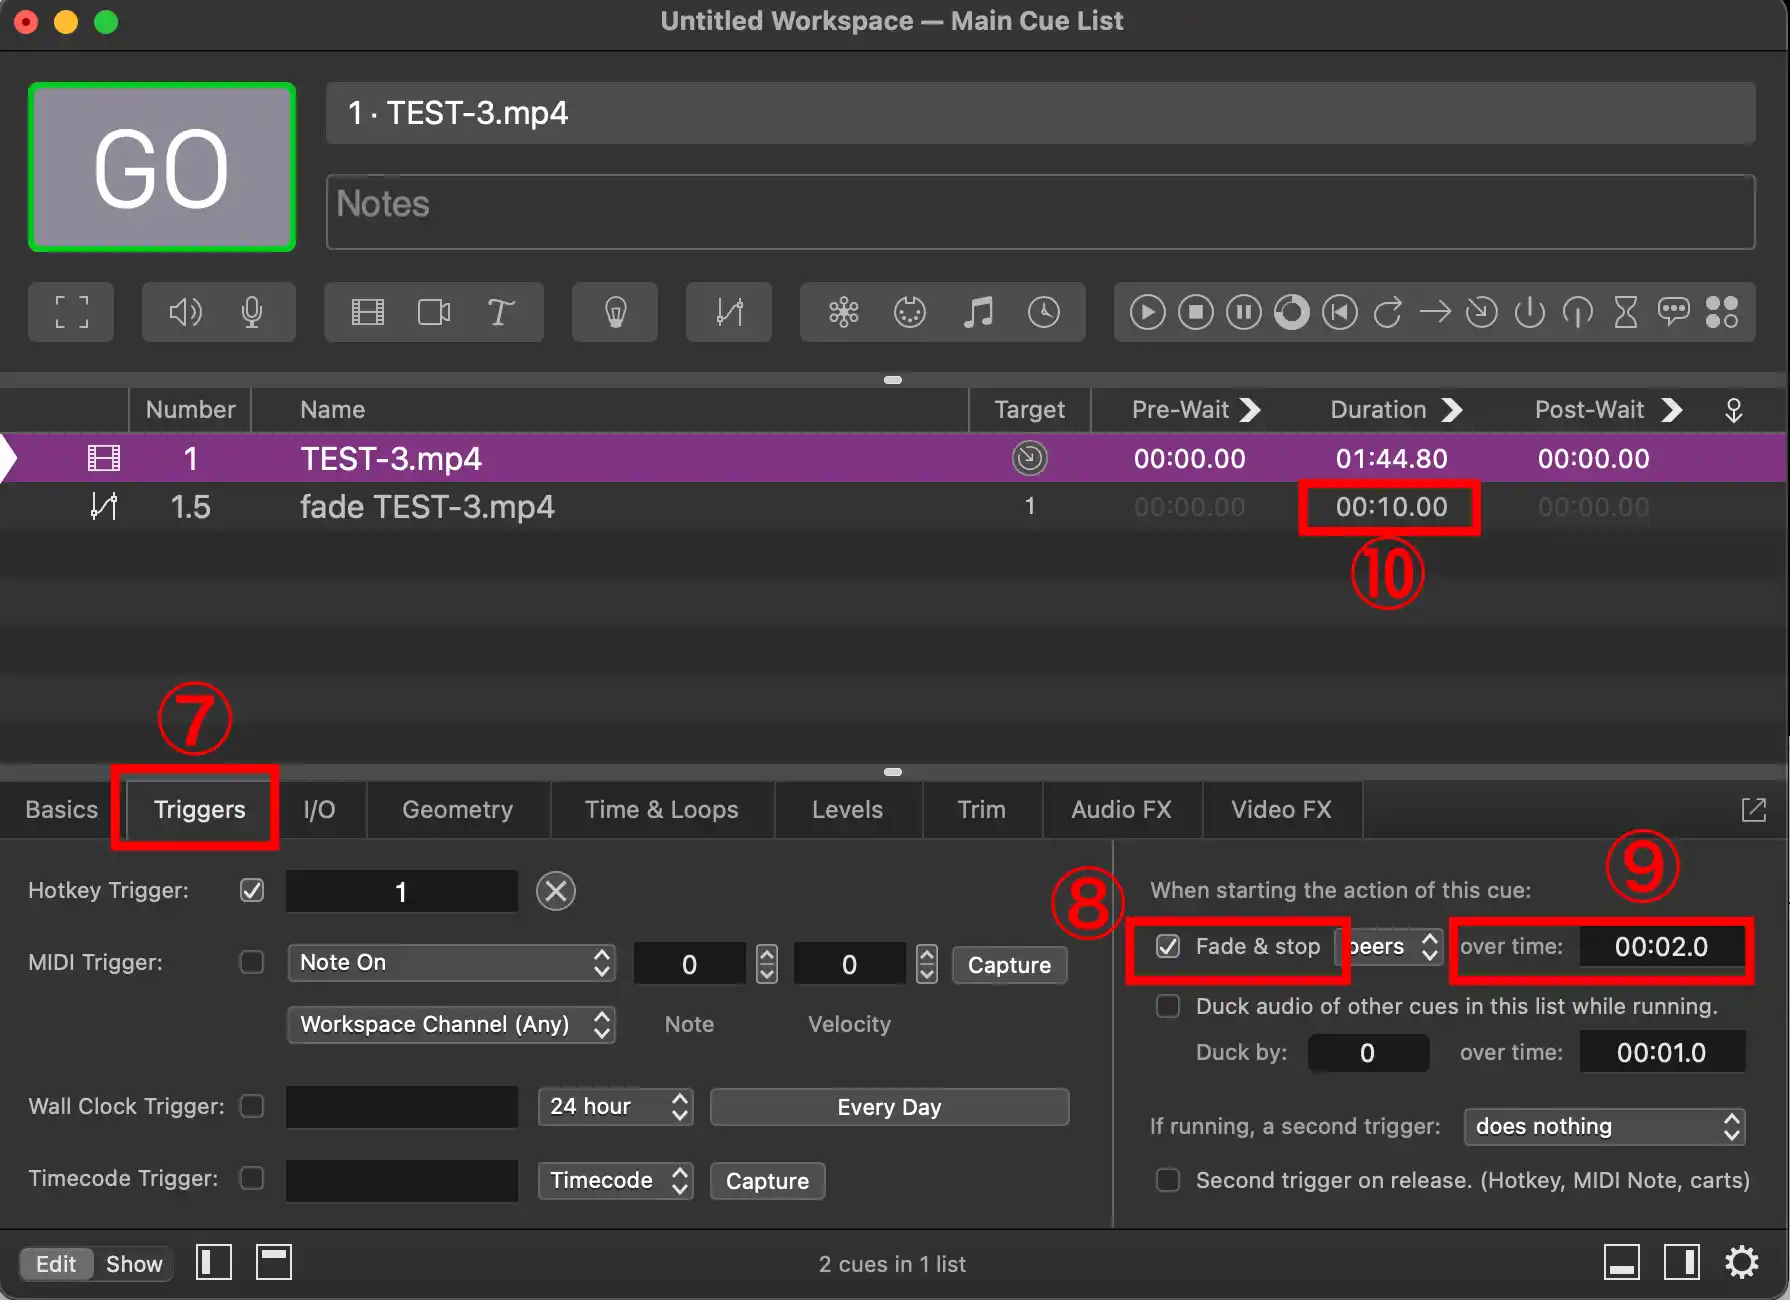Click Capture next to MIDI velocity
Screen dimensions: 1790x1300
(1009, 965)
